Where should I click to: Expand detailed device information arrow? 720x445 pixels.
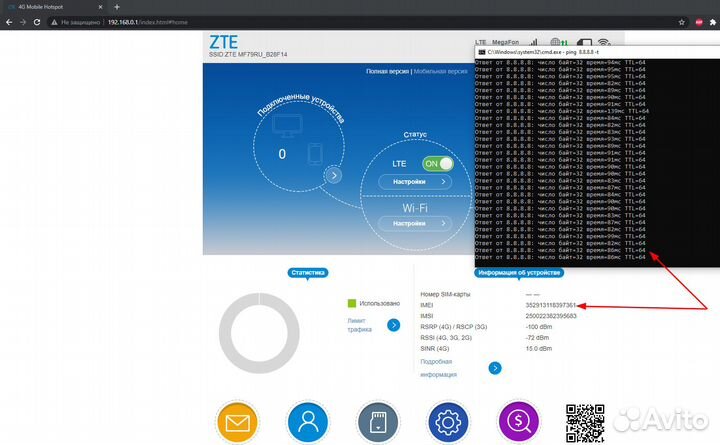pos(494,368)
